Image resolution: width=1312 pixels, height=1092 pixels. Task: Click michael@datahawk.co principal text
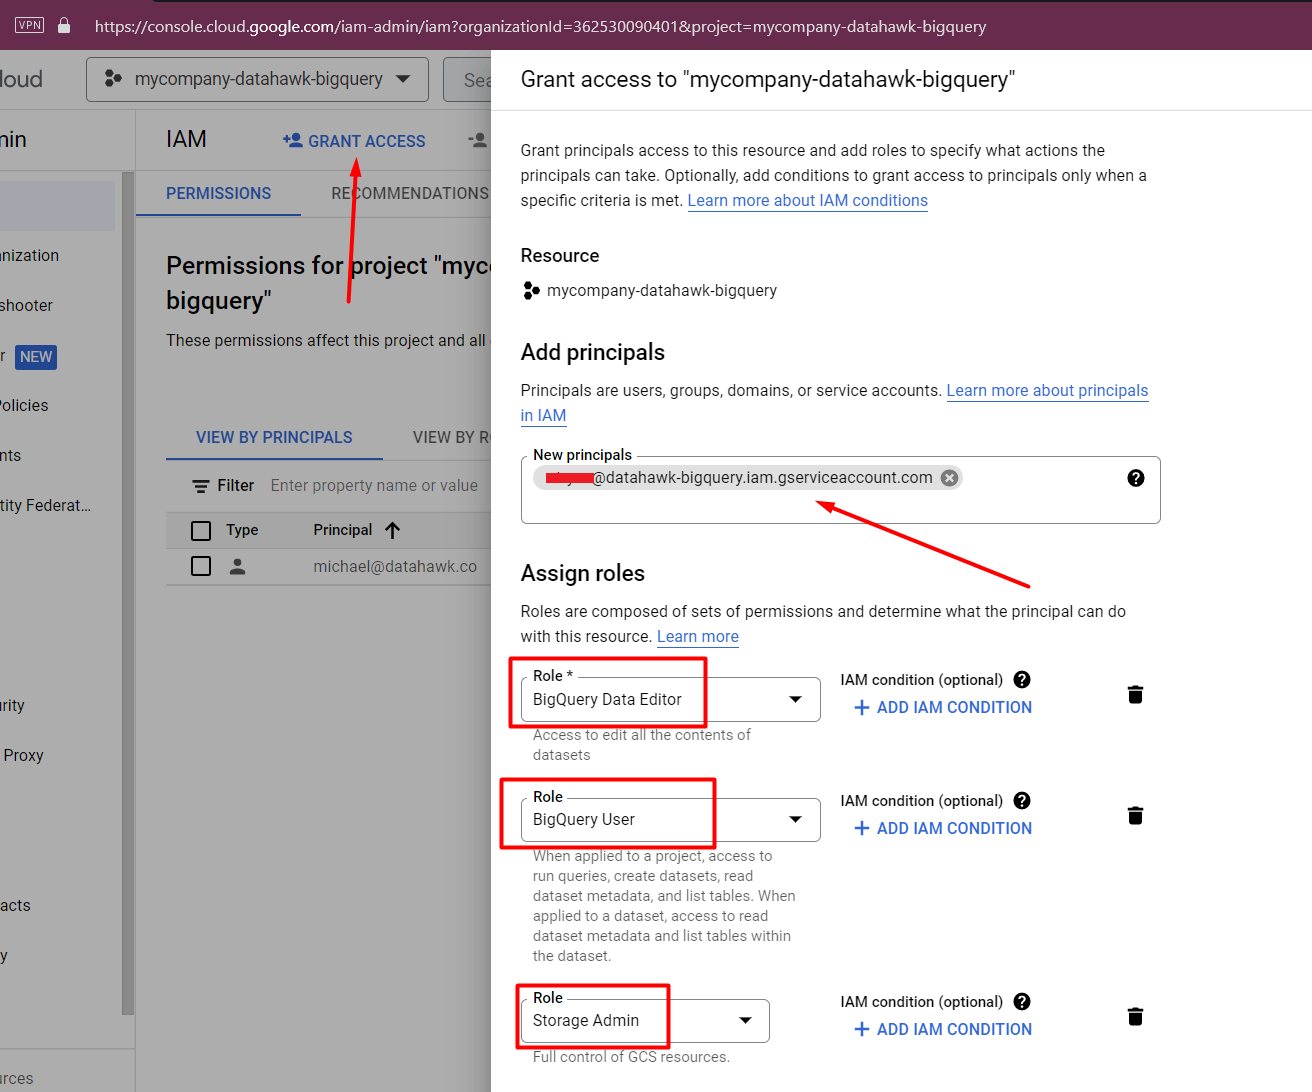[395, 566]
